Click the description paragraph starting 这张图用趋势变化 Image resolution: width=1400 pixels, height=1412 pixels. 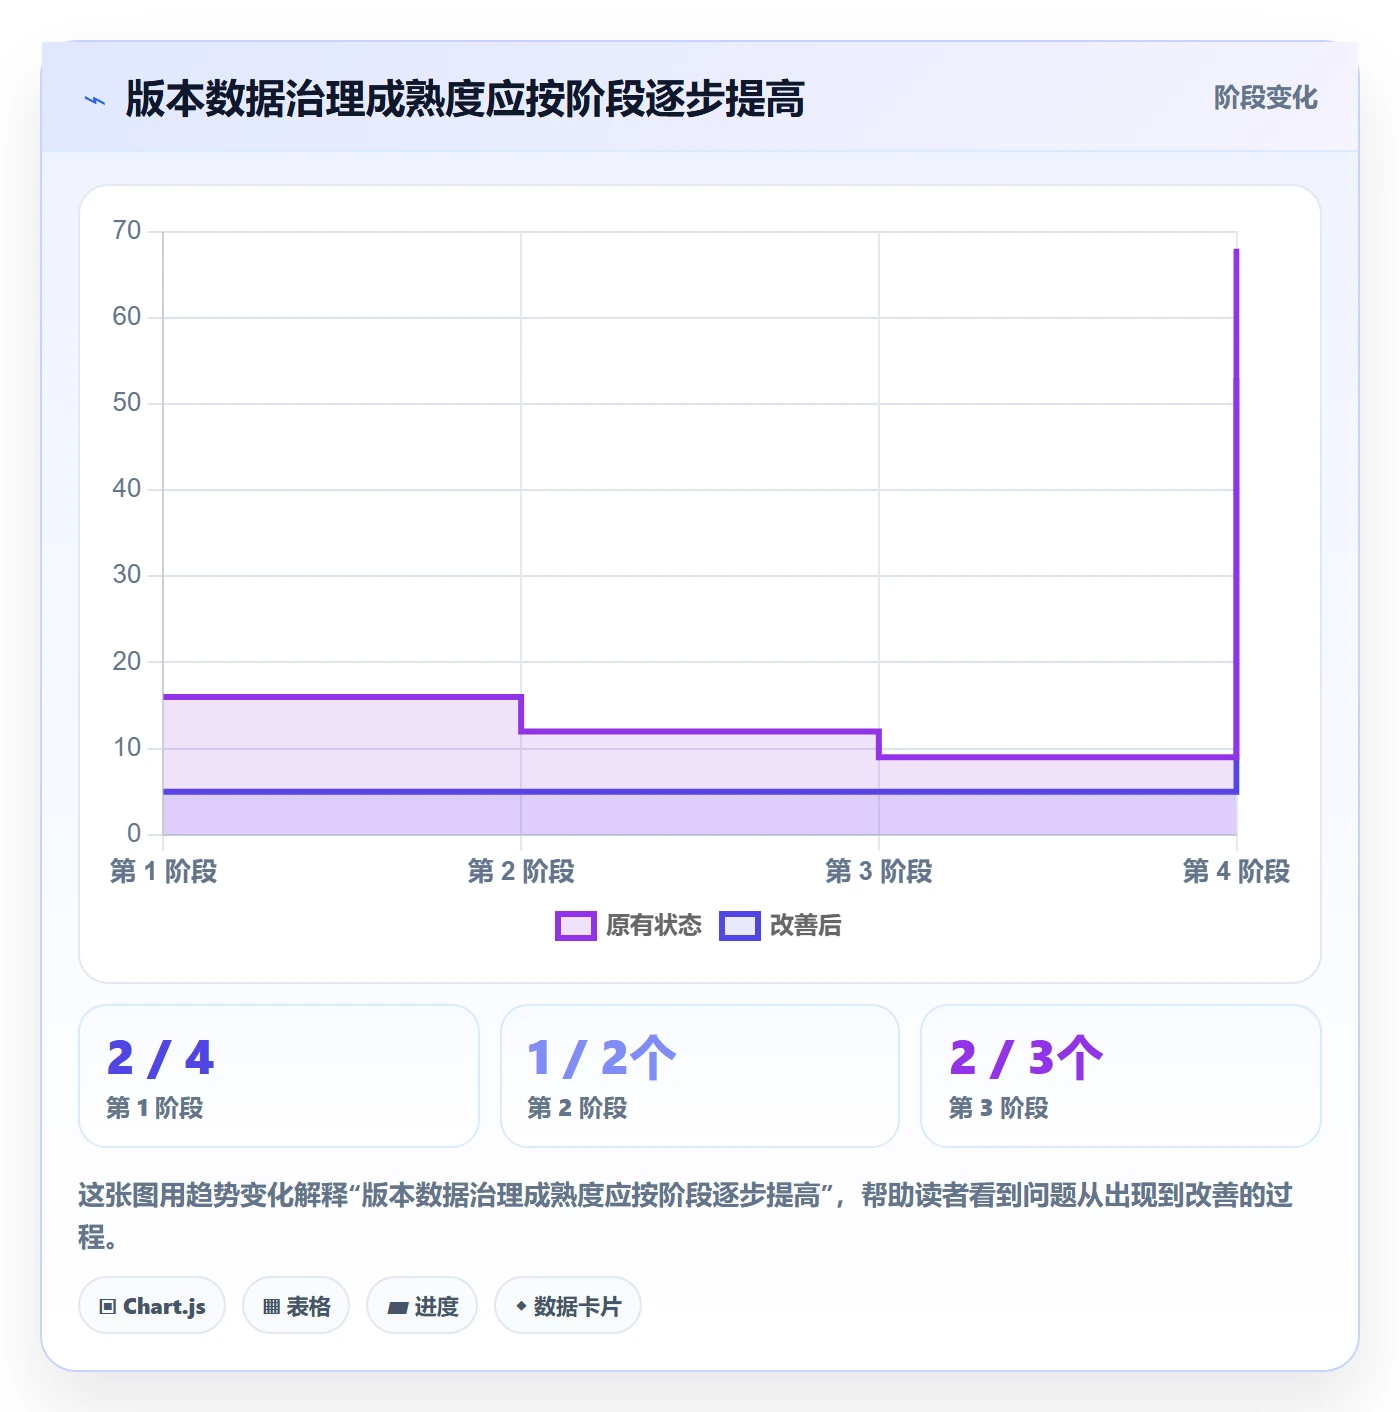coord(686,1216)
